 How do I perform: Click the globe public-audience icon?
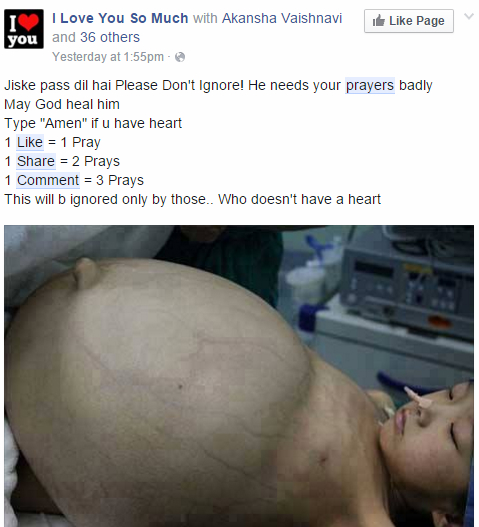pyautogui.click(x=180, y=57)
